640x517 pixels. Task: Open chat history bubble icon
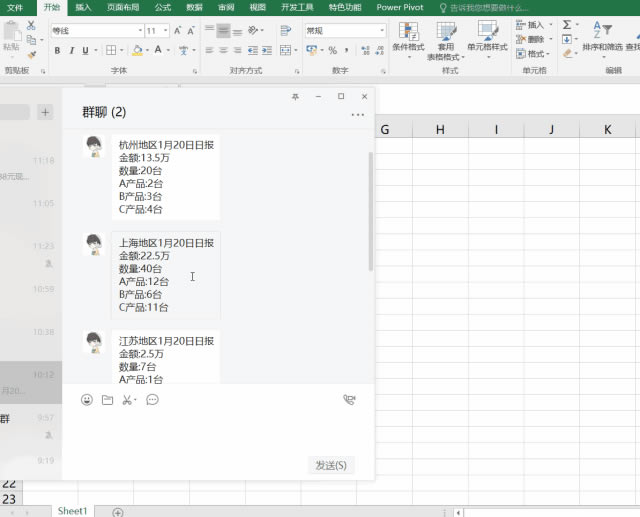[153, 400]
